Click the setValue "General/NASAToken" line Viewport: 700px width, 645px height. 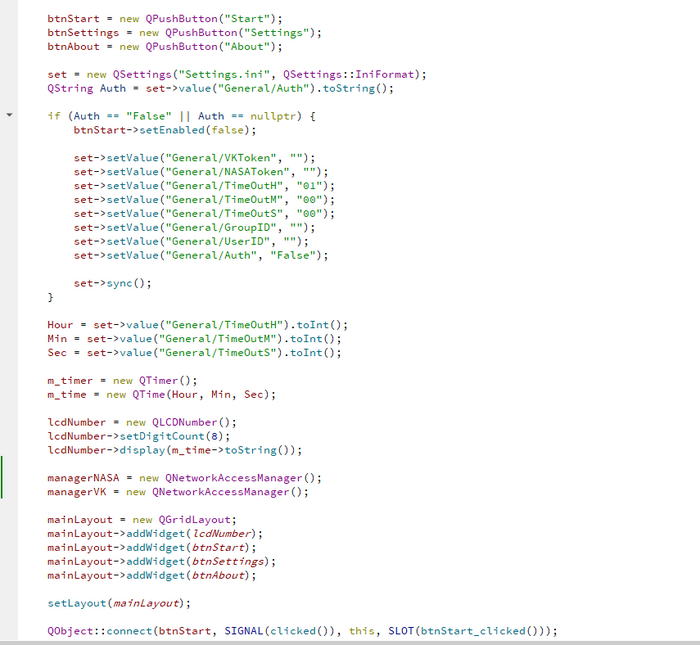tap(201, 172)
